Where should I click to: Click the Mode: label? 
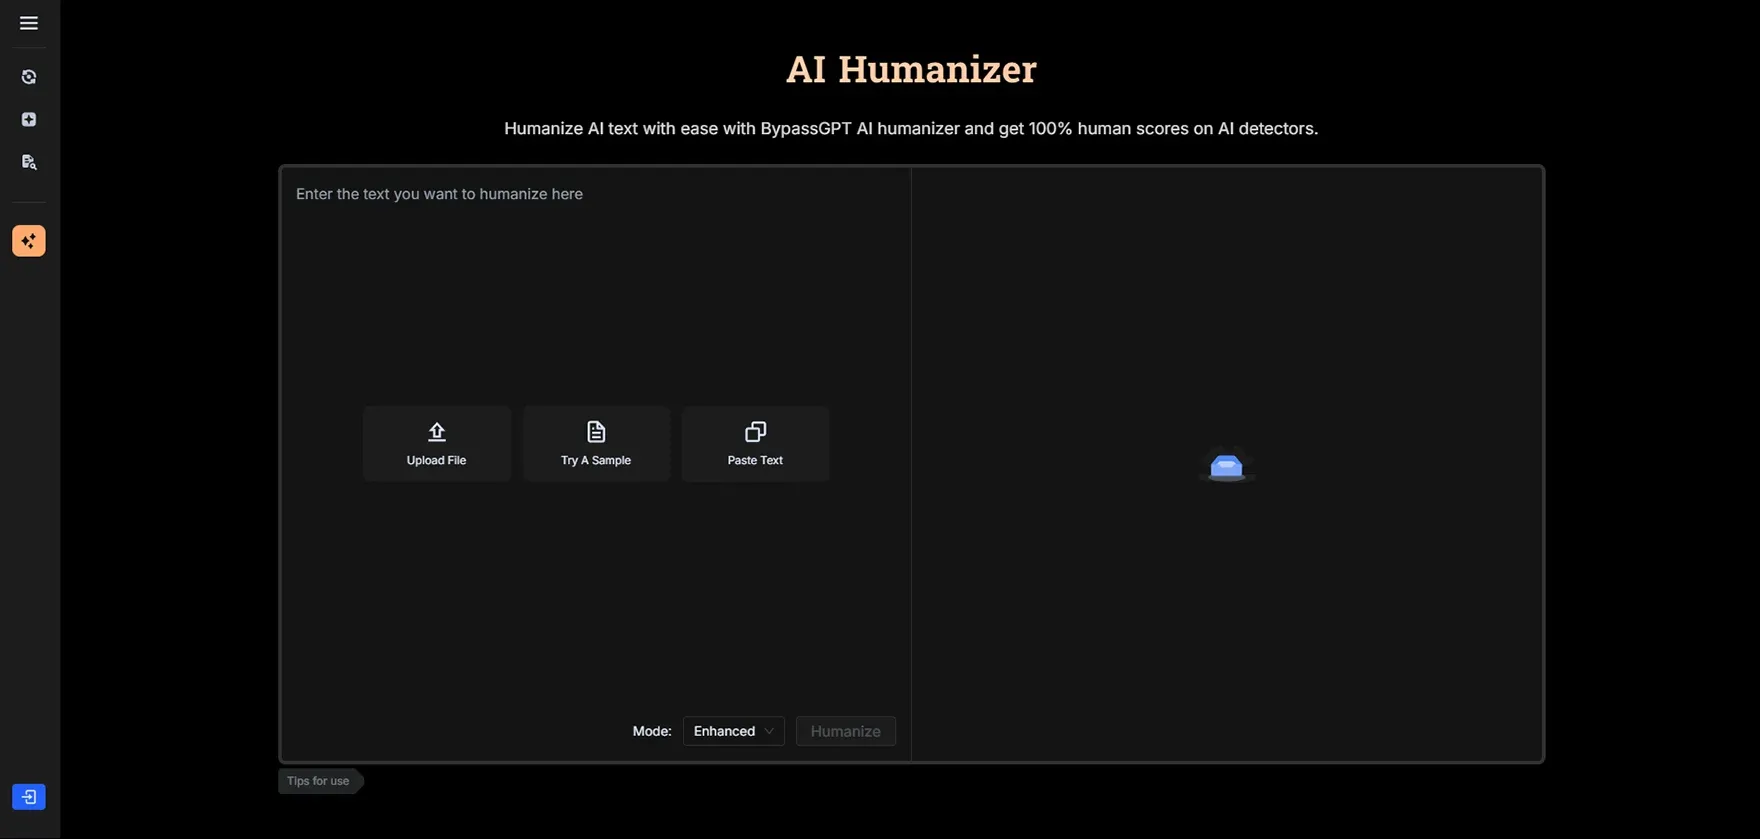(x=652, y=731)
